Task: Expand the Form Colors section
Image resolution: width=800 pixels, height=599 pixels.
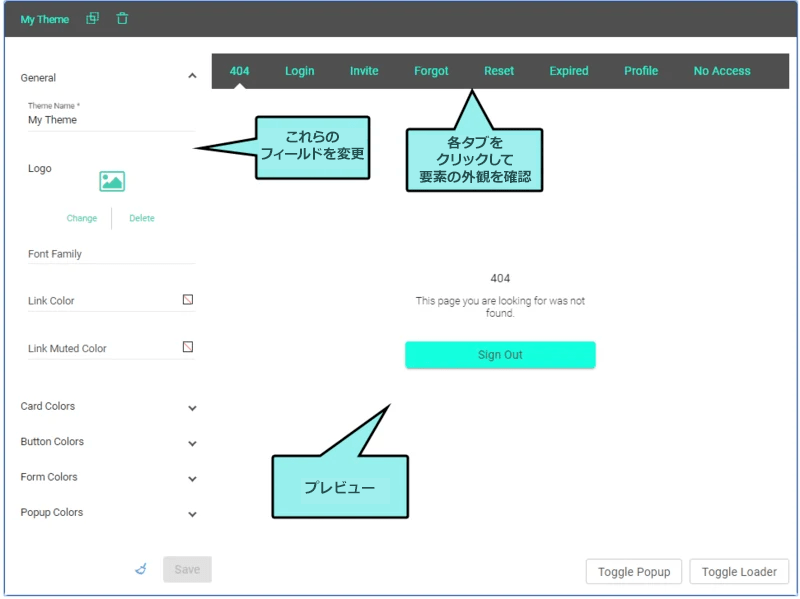Action: (192, 479)
